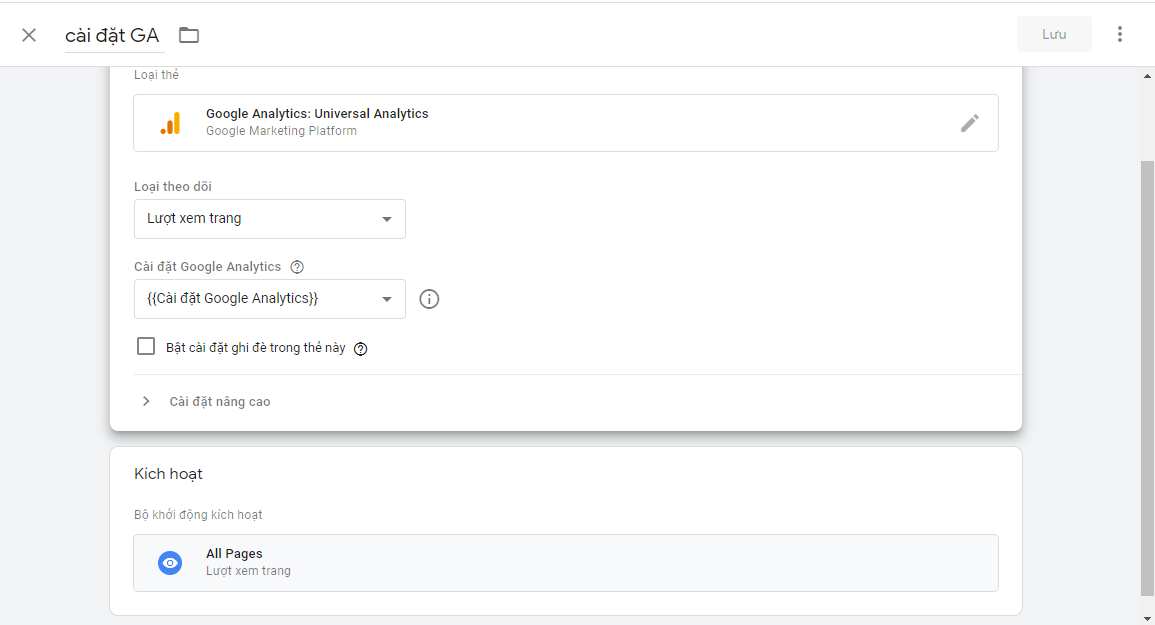Enable the Bật cài đặt ghi đè checkbox
Screen dimensions: 1155x625
click(x=146, y=346)
